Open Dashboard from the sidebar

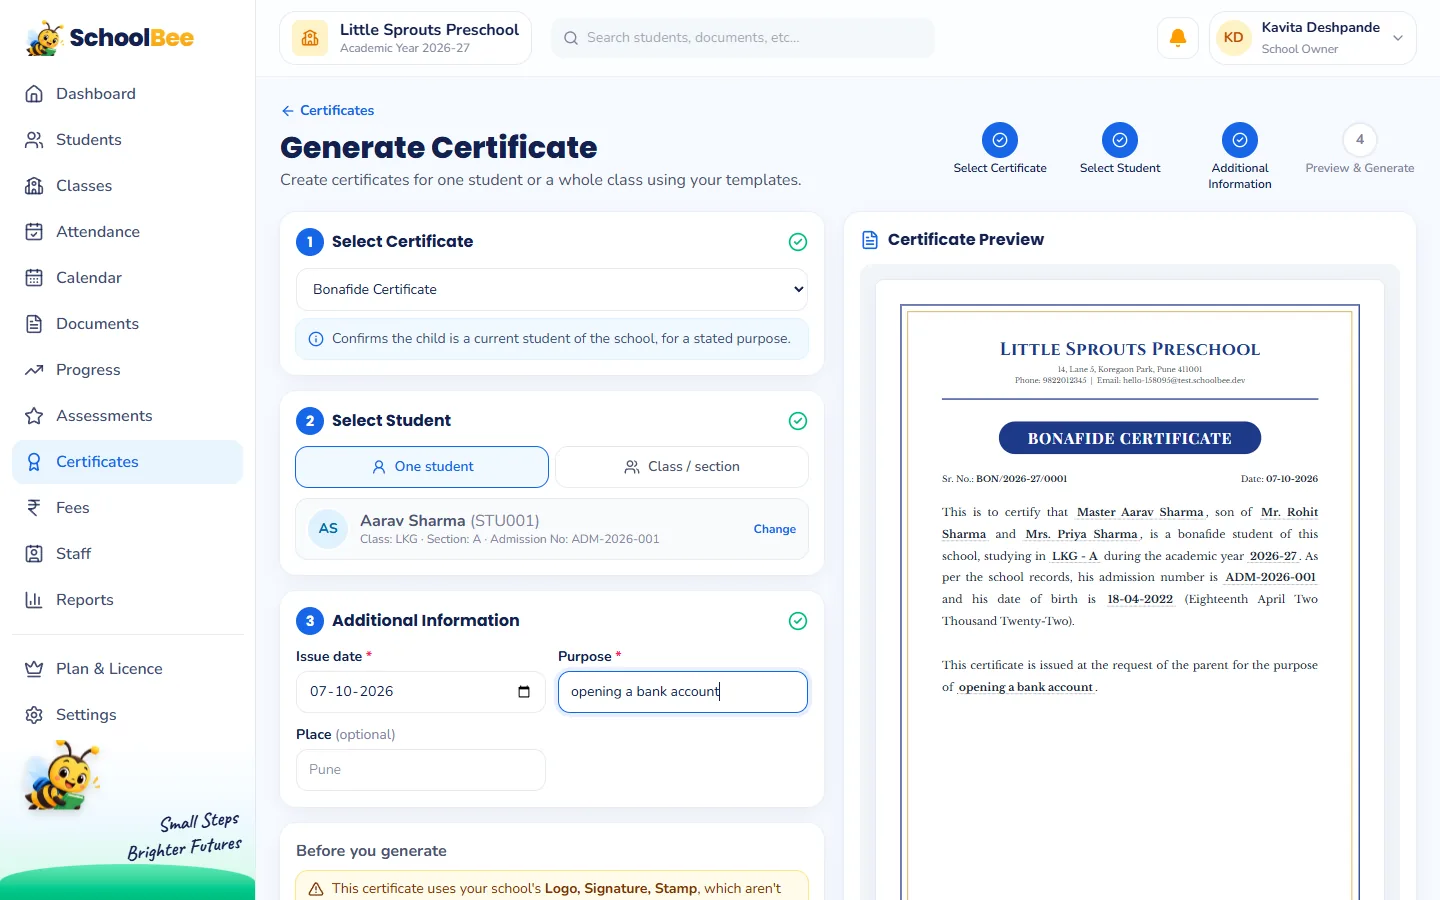pyautogui.click(x=127, y=94)
